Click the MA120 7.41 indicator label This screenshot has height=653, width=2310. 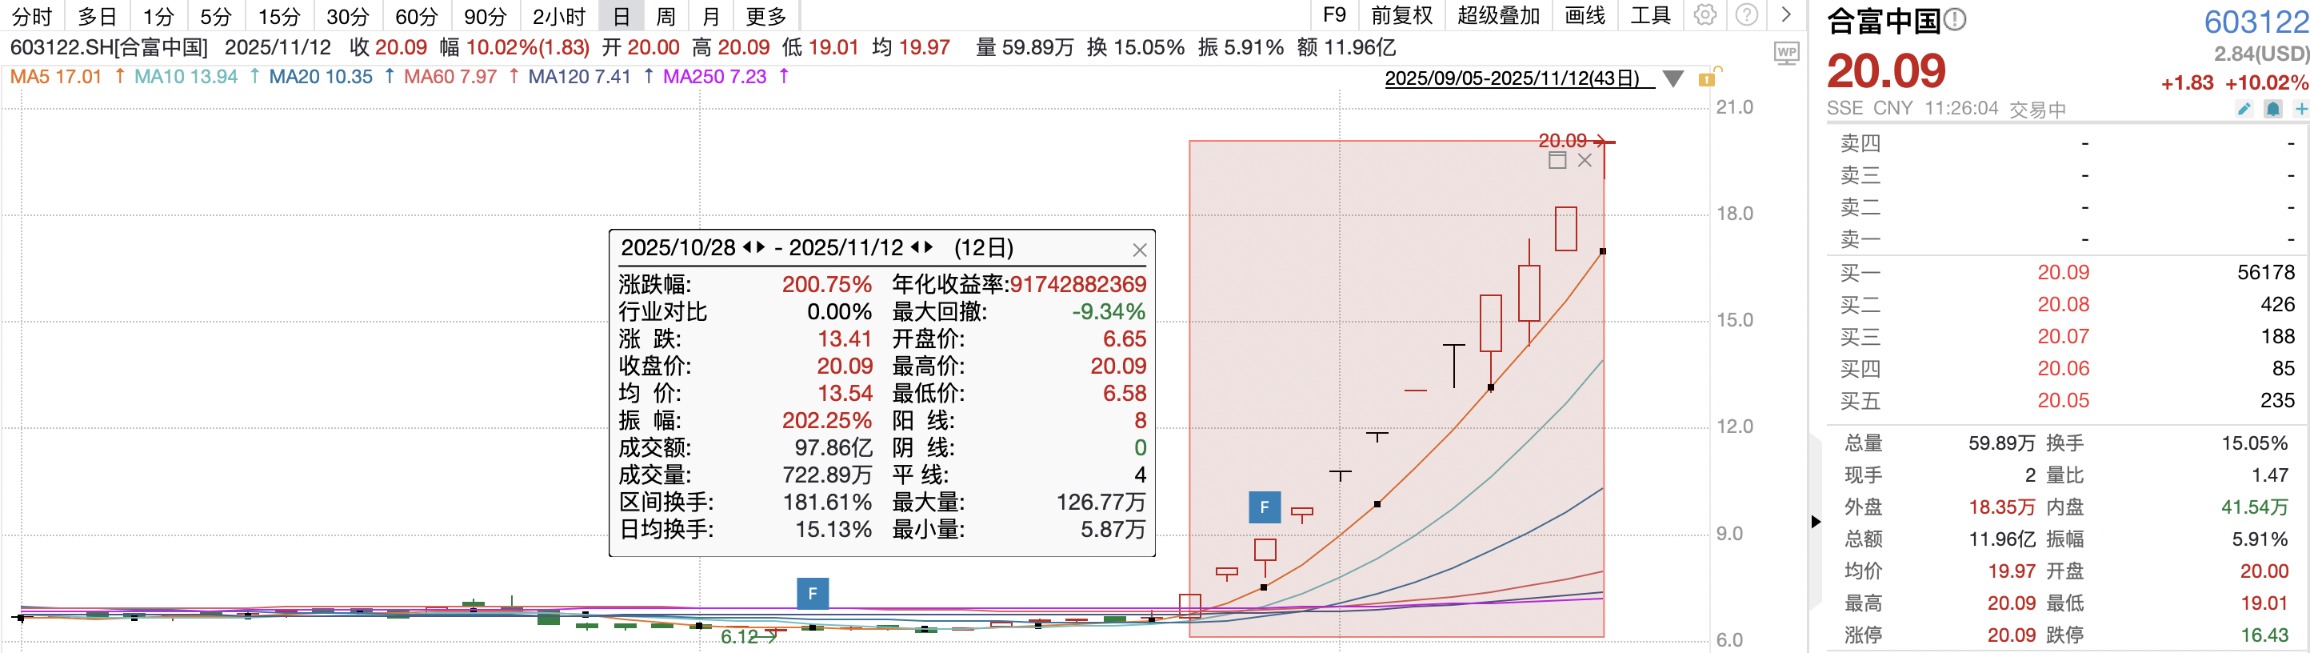click(579, 76)
